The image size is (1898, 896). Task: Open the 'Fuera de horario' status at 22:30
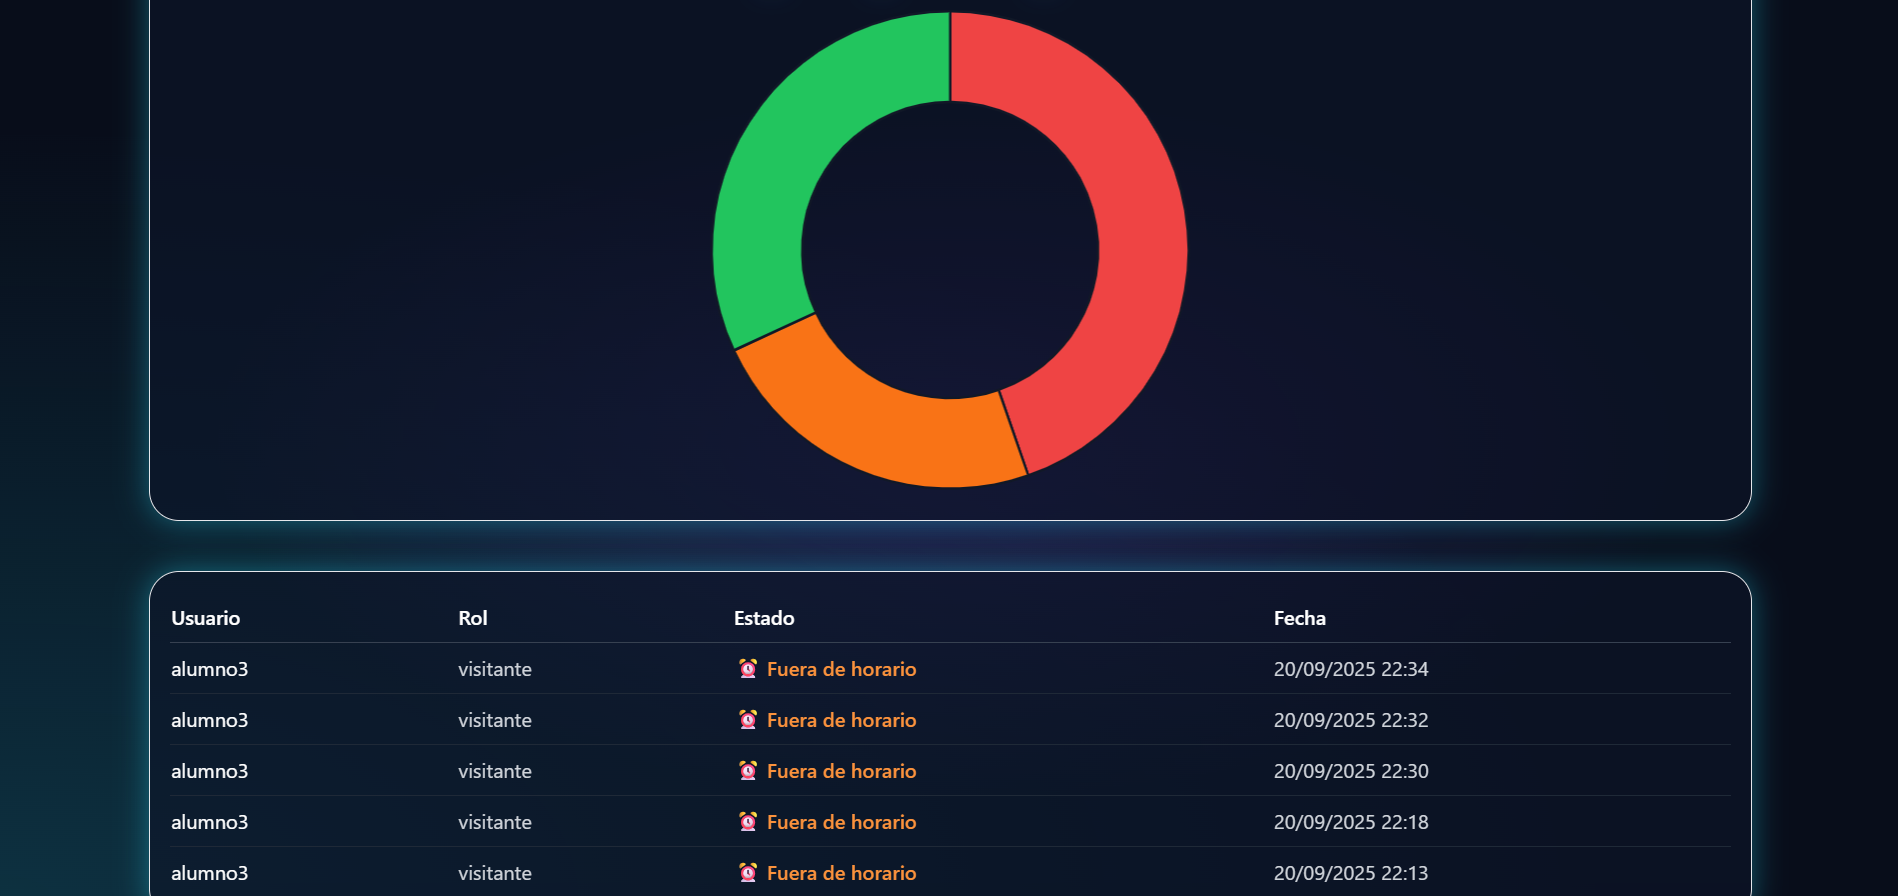841,771
